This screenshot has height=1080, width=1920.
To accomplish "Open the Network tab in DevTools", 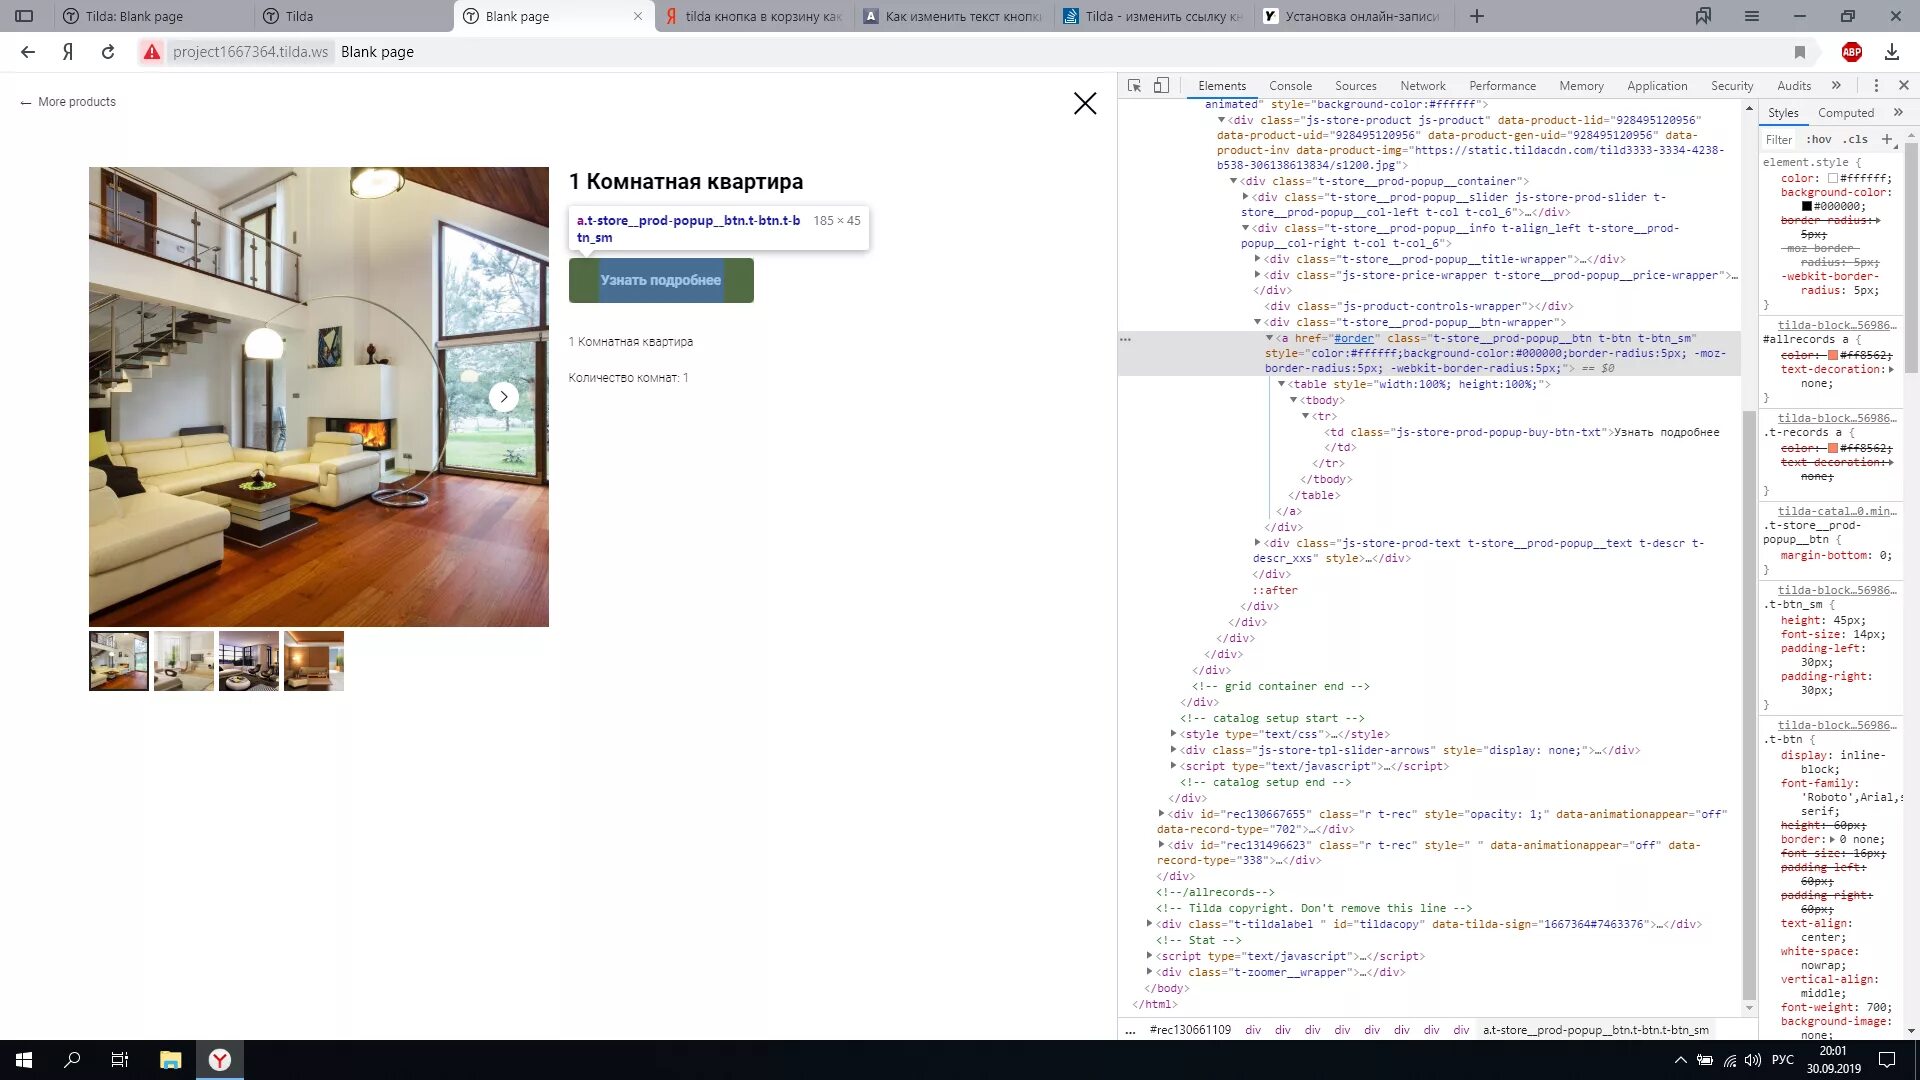I will (1422, 86).
